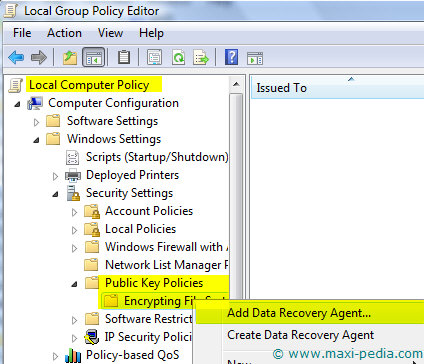Click the Network List Manager folder icon
Image resolution: width=424 pixels, height=364 pixels.
(91, 265)
